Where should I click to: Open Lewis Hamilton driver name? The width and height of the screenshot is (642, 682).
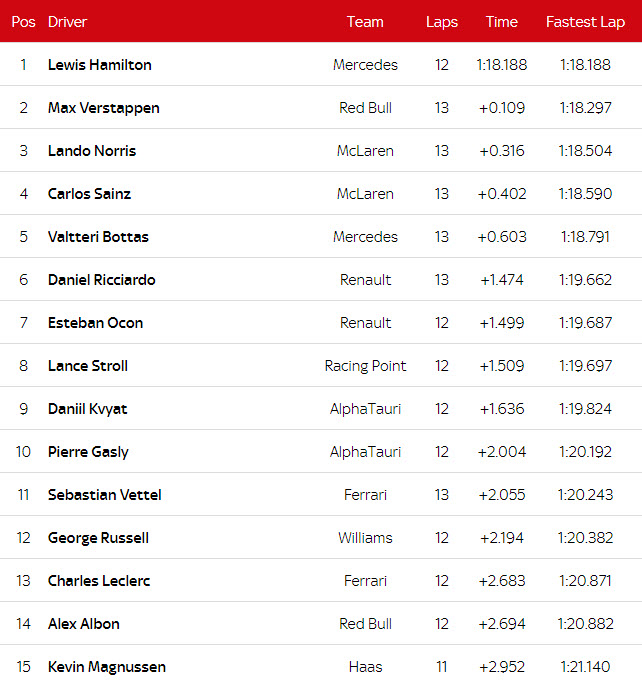coord(100,65)
